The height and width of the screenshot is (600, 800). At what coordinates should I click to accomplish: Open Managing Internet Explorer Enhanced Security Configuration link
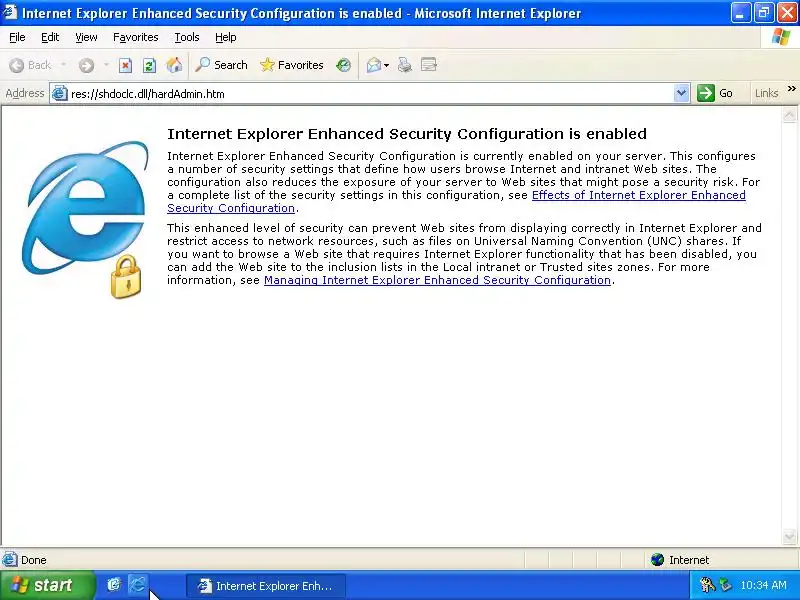click(x=437, y=280)
